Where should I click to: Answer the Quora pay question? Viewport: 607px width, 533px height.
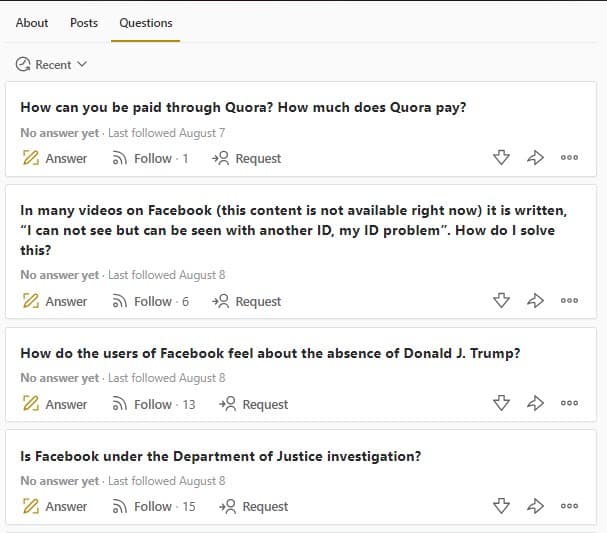point(55,158)
